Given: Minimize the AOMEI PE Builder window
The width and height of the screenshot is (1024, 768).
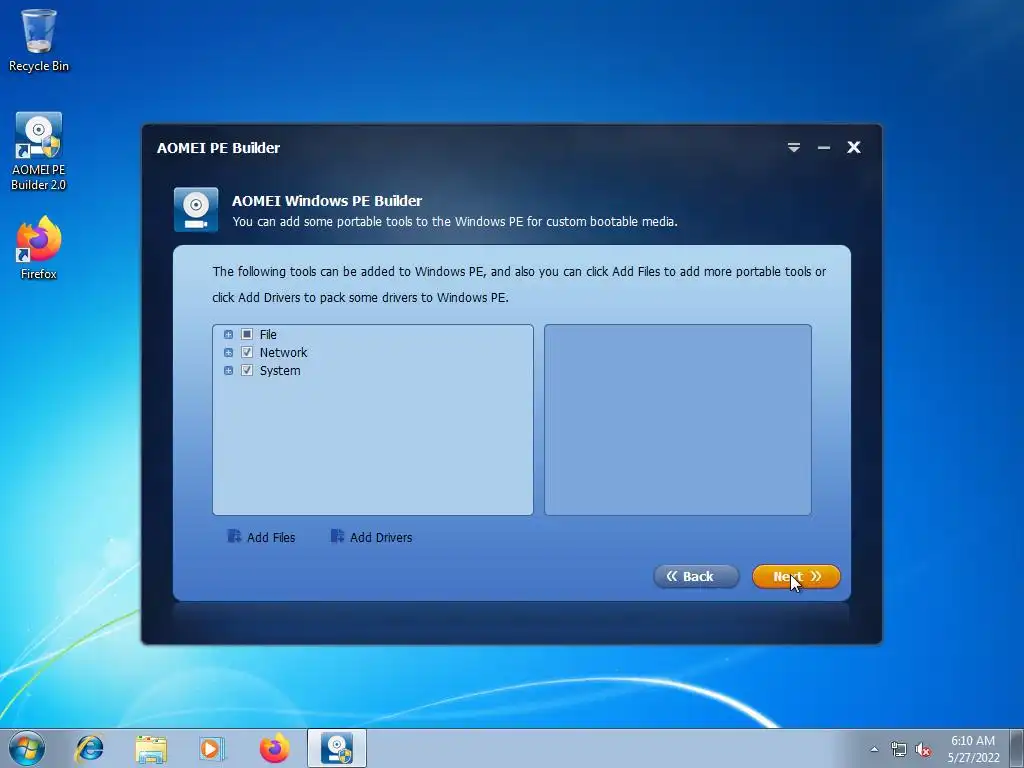Looking at the screenshot, I should coord(824,148).
